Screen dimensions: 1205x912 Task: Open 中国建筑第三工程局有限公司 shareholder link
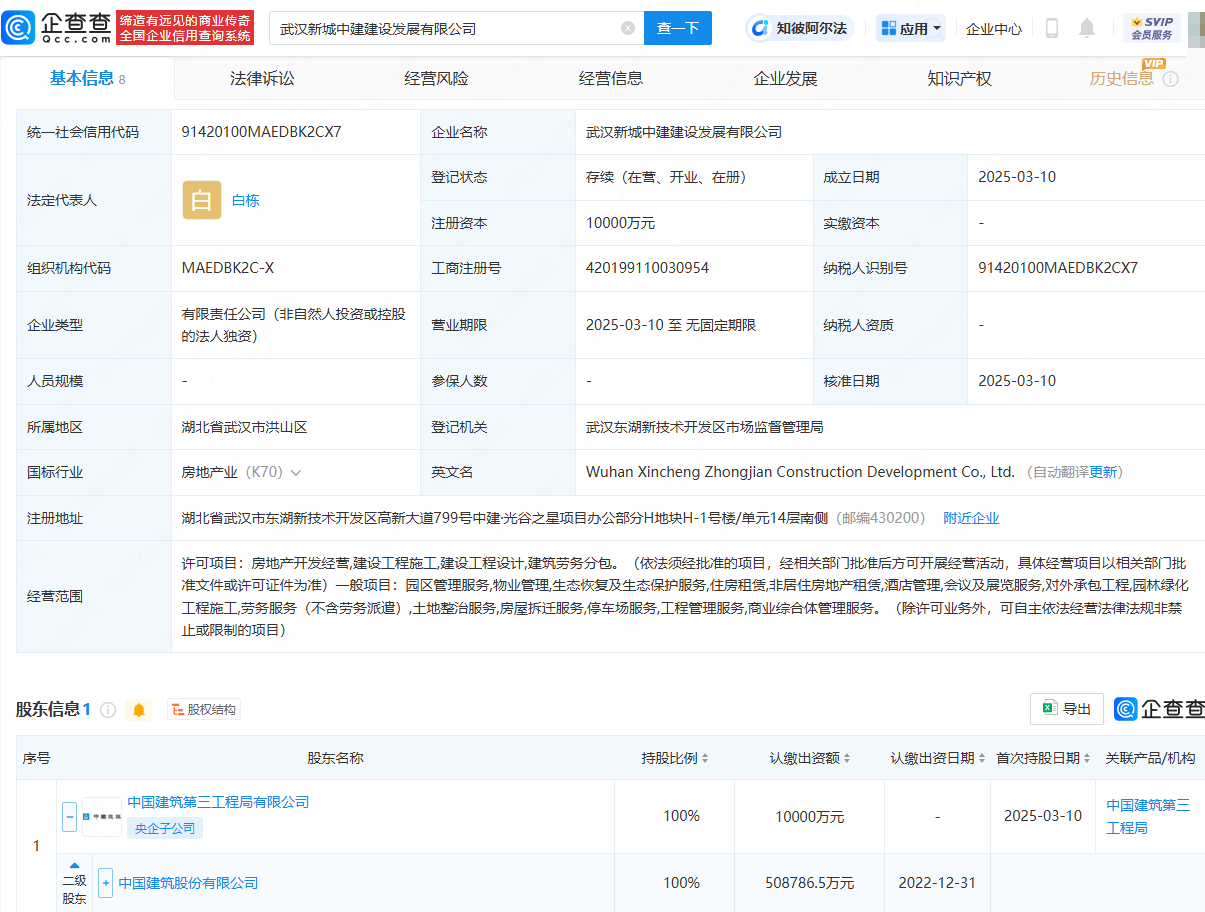(x=218, y=802)
